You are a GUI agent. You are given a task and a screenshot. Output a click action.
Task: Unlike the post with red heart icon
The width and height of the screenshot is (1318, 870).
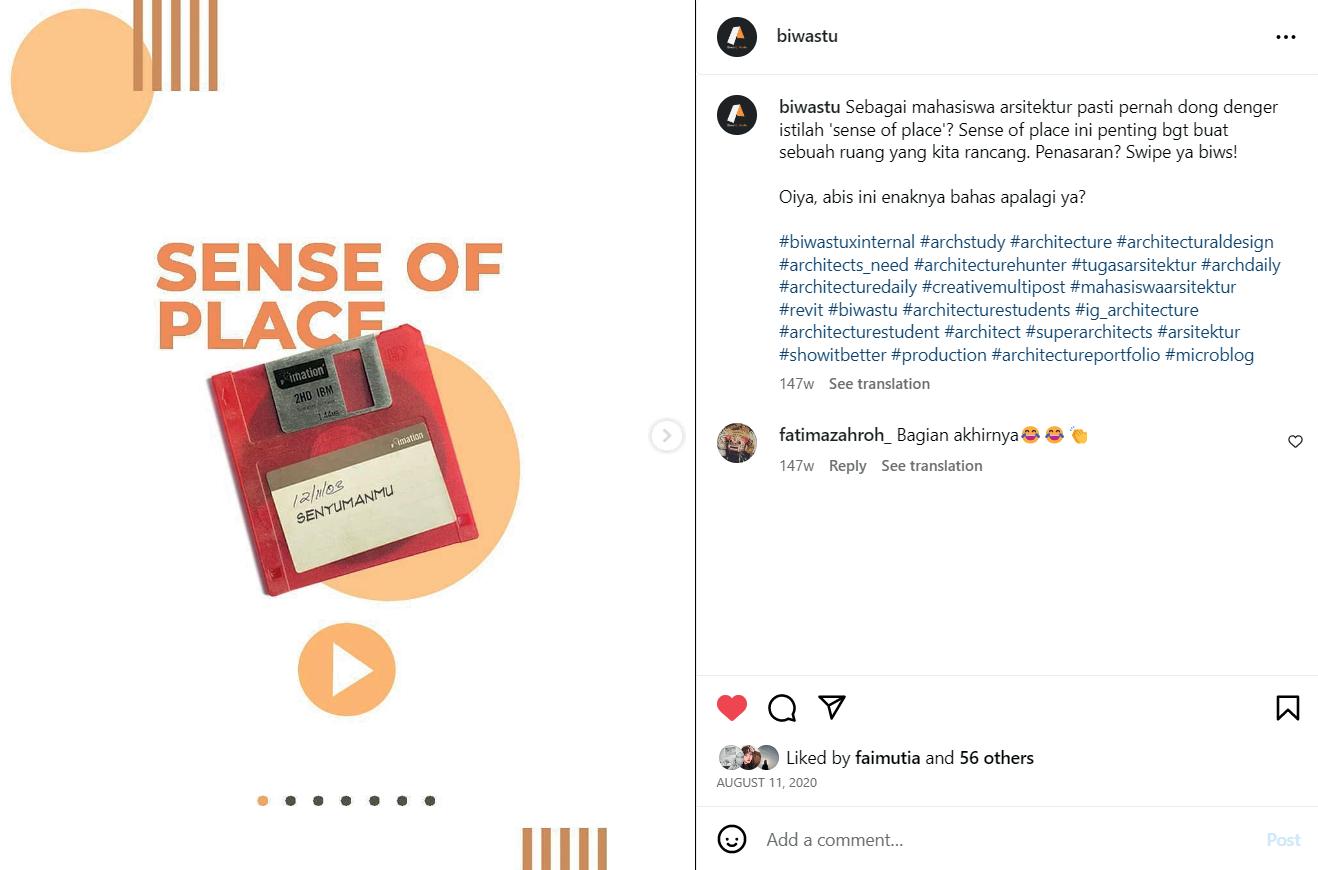click(732, 708)
